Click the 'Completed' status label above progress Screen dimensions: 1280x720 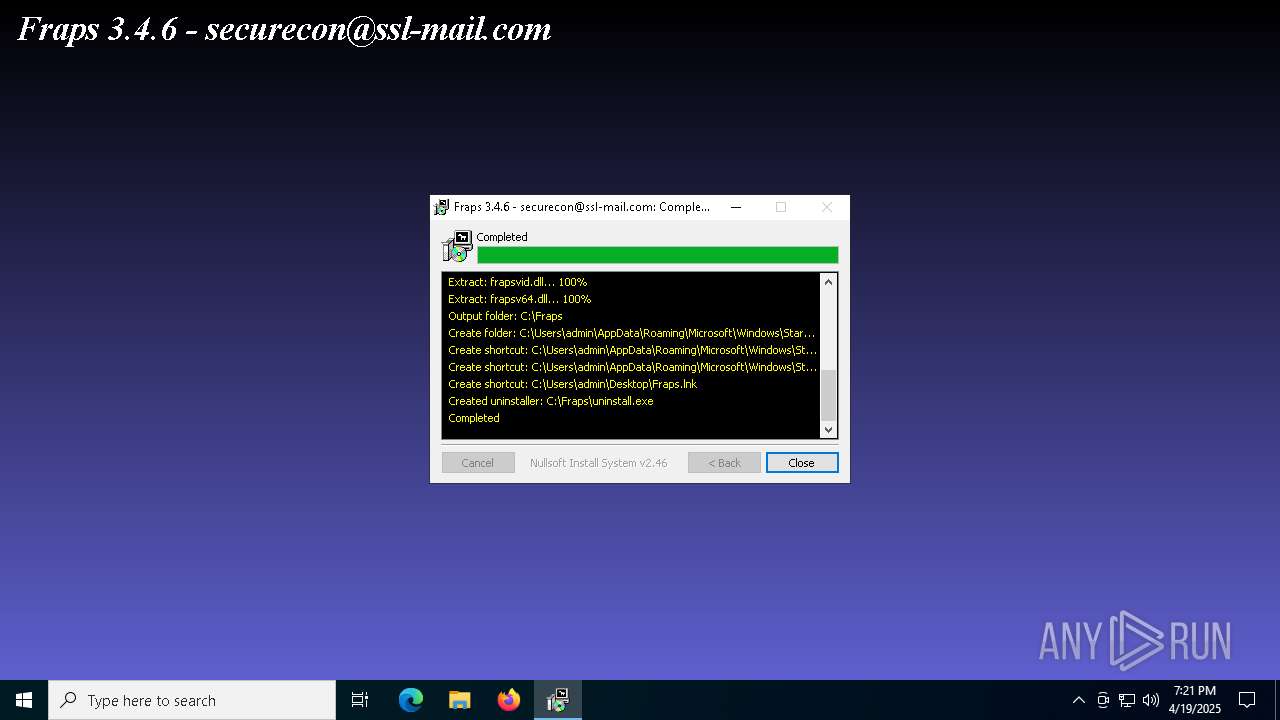coord(502,237)
